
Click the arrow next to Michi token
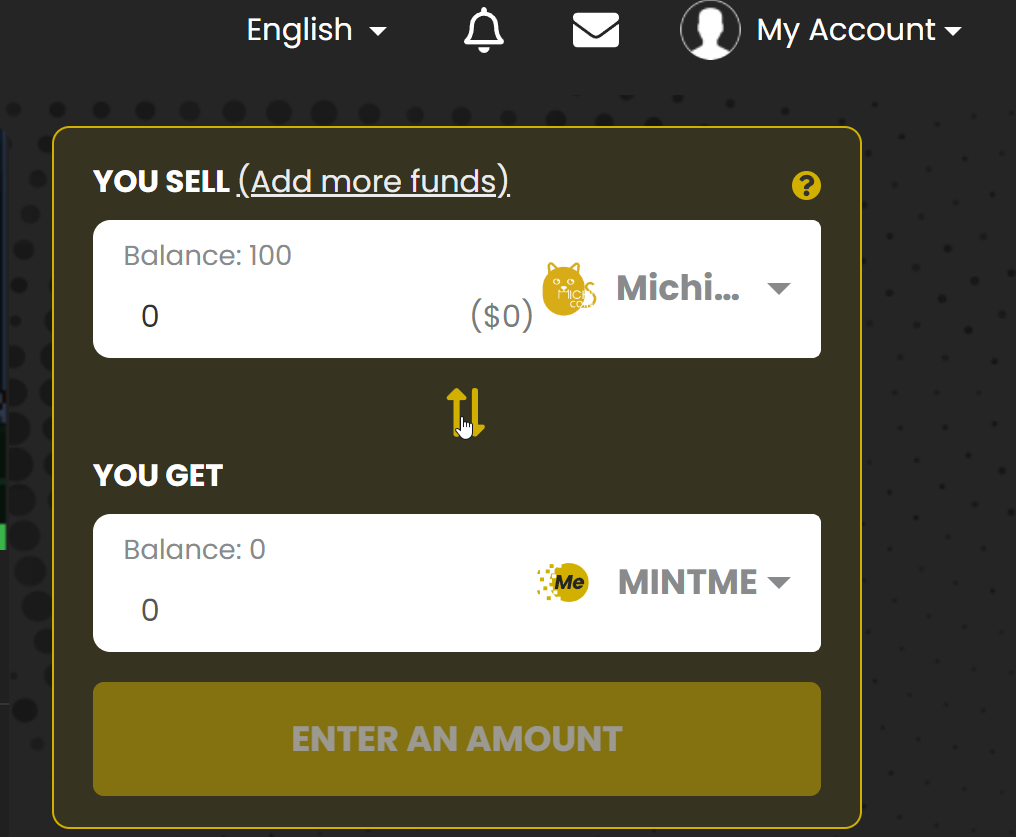click(x=778, y=289)
